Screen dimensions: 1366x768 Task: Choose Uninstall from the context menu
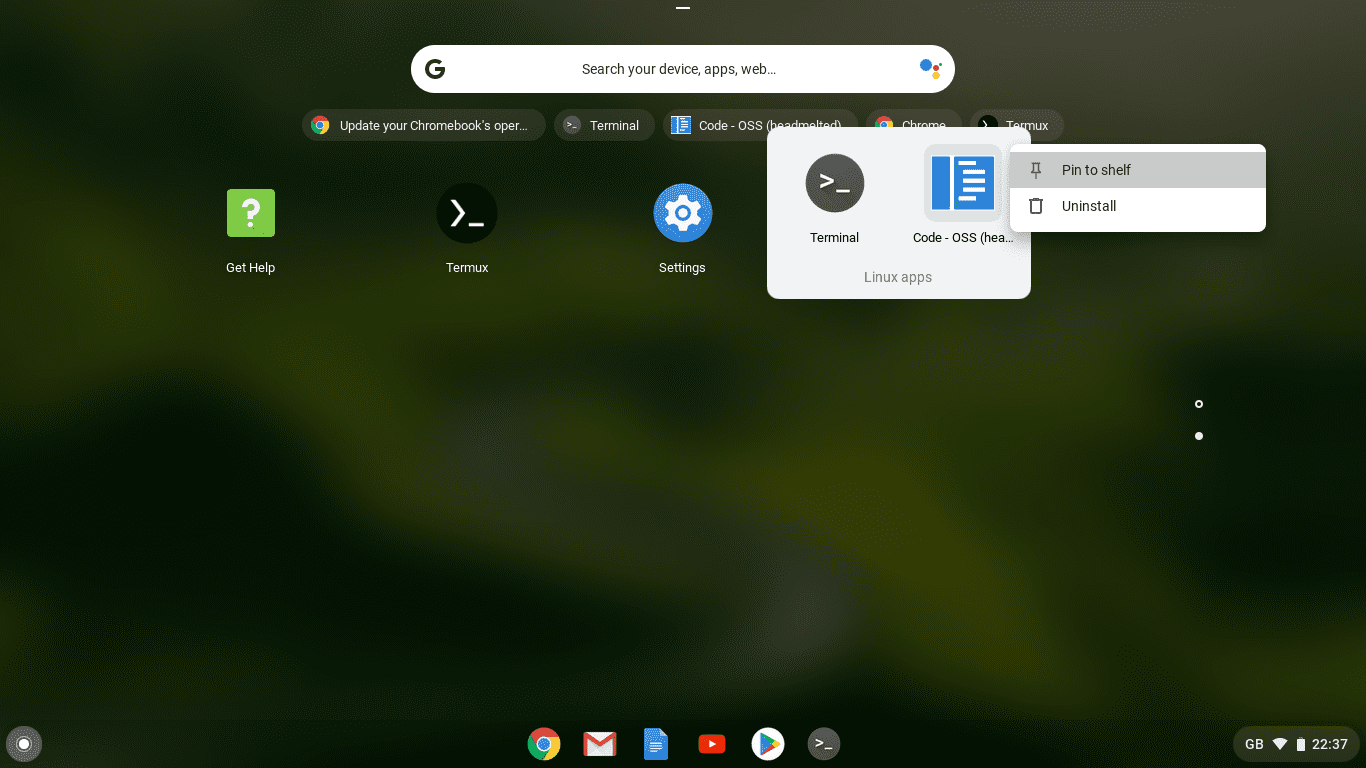pyautogui.click(x=1088, y=206)
